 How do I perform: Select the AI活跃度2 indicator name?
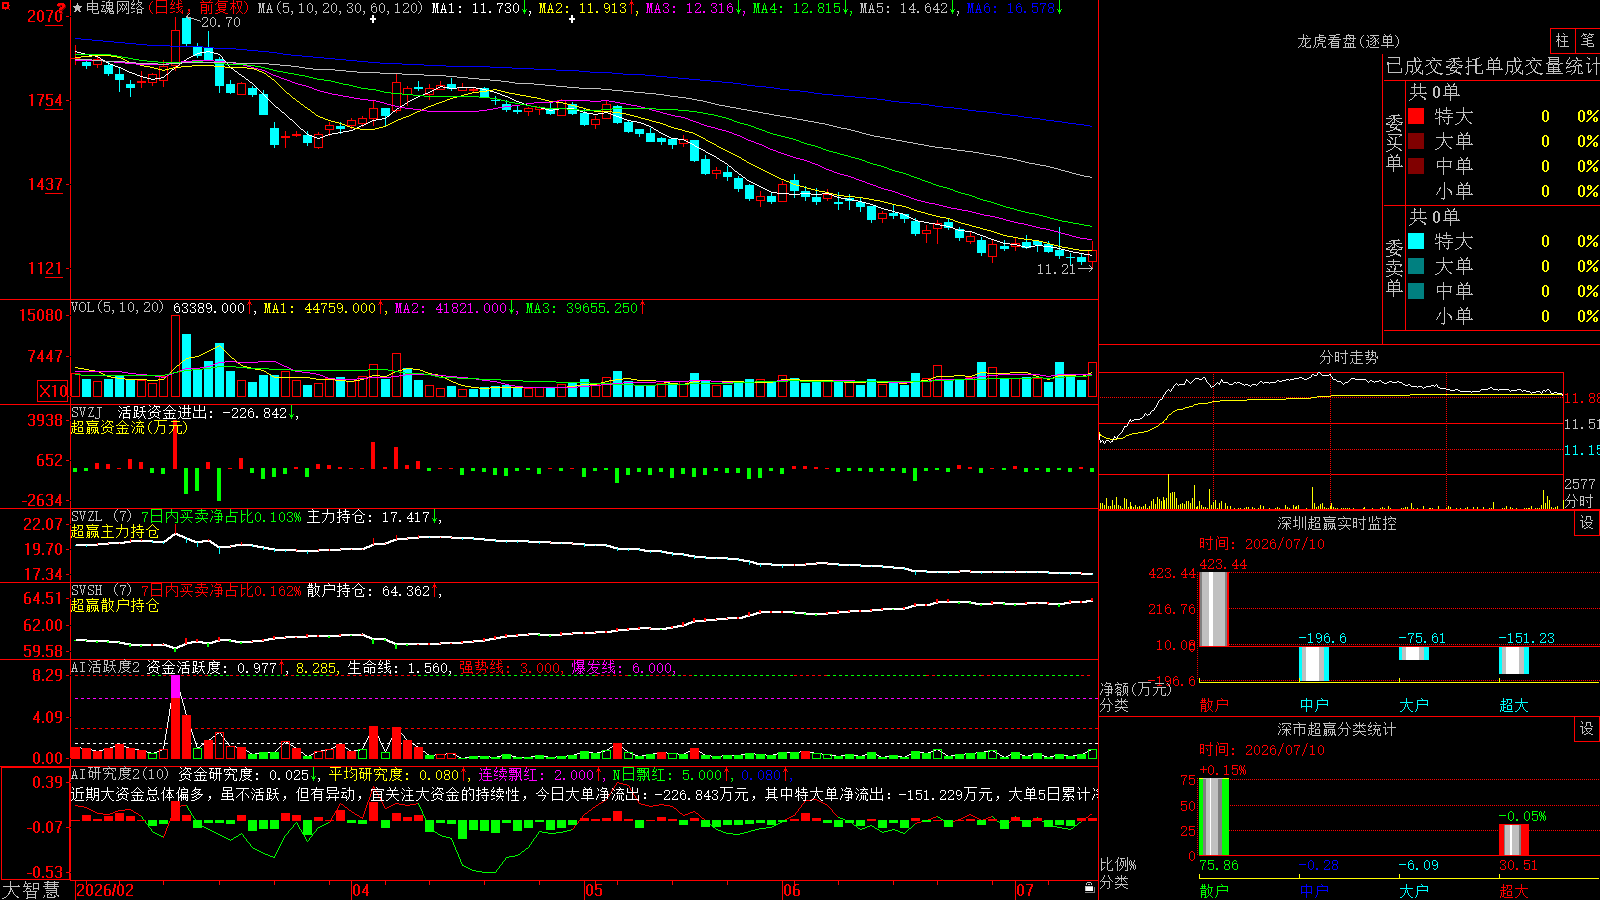(x=106, y=667)
